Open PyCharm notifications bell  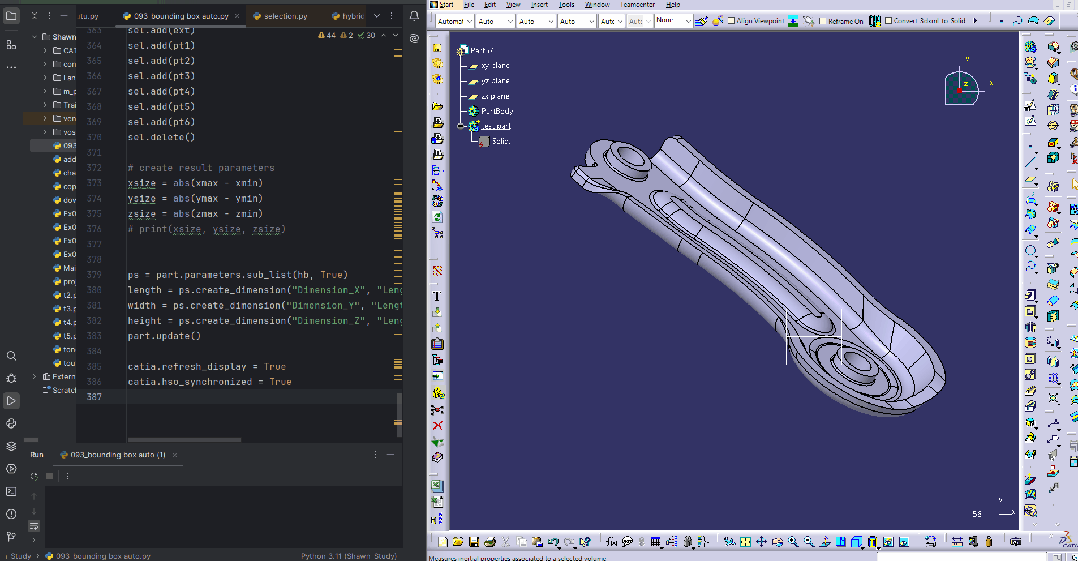413,17
